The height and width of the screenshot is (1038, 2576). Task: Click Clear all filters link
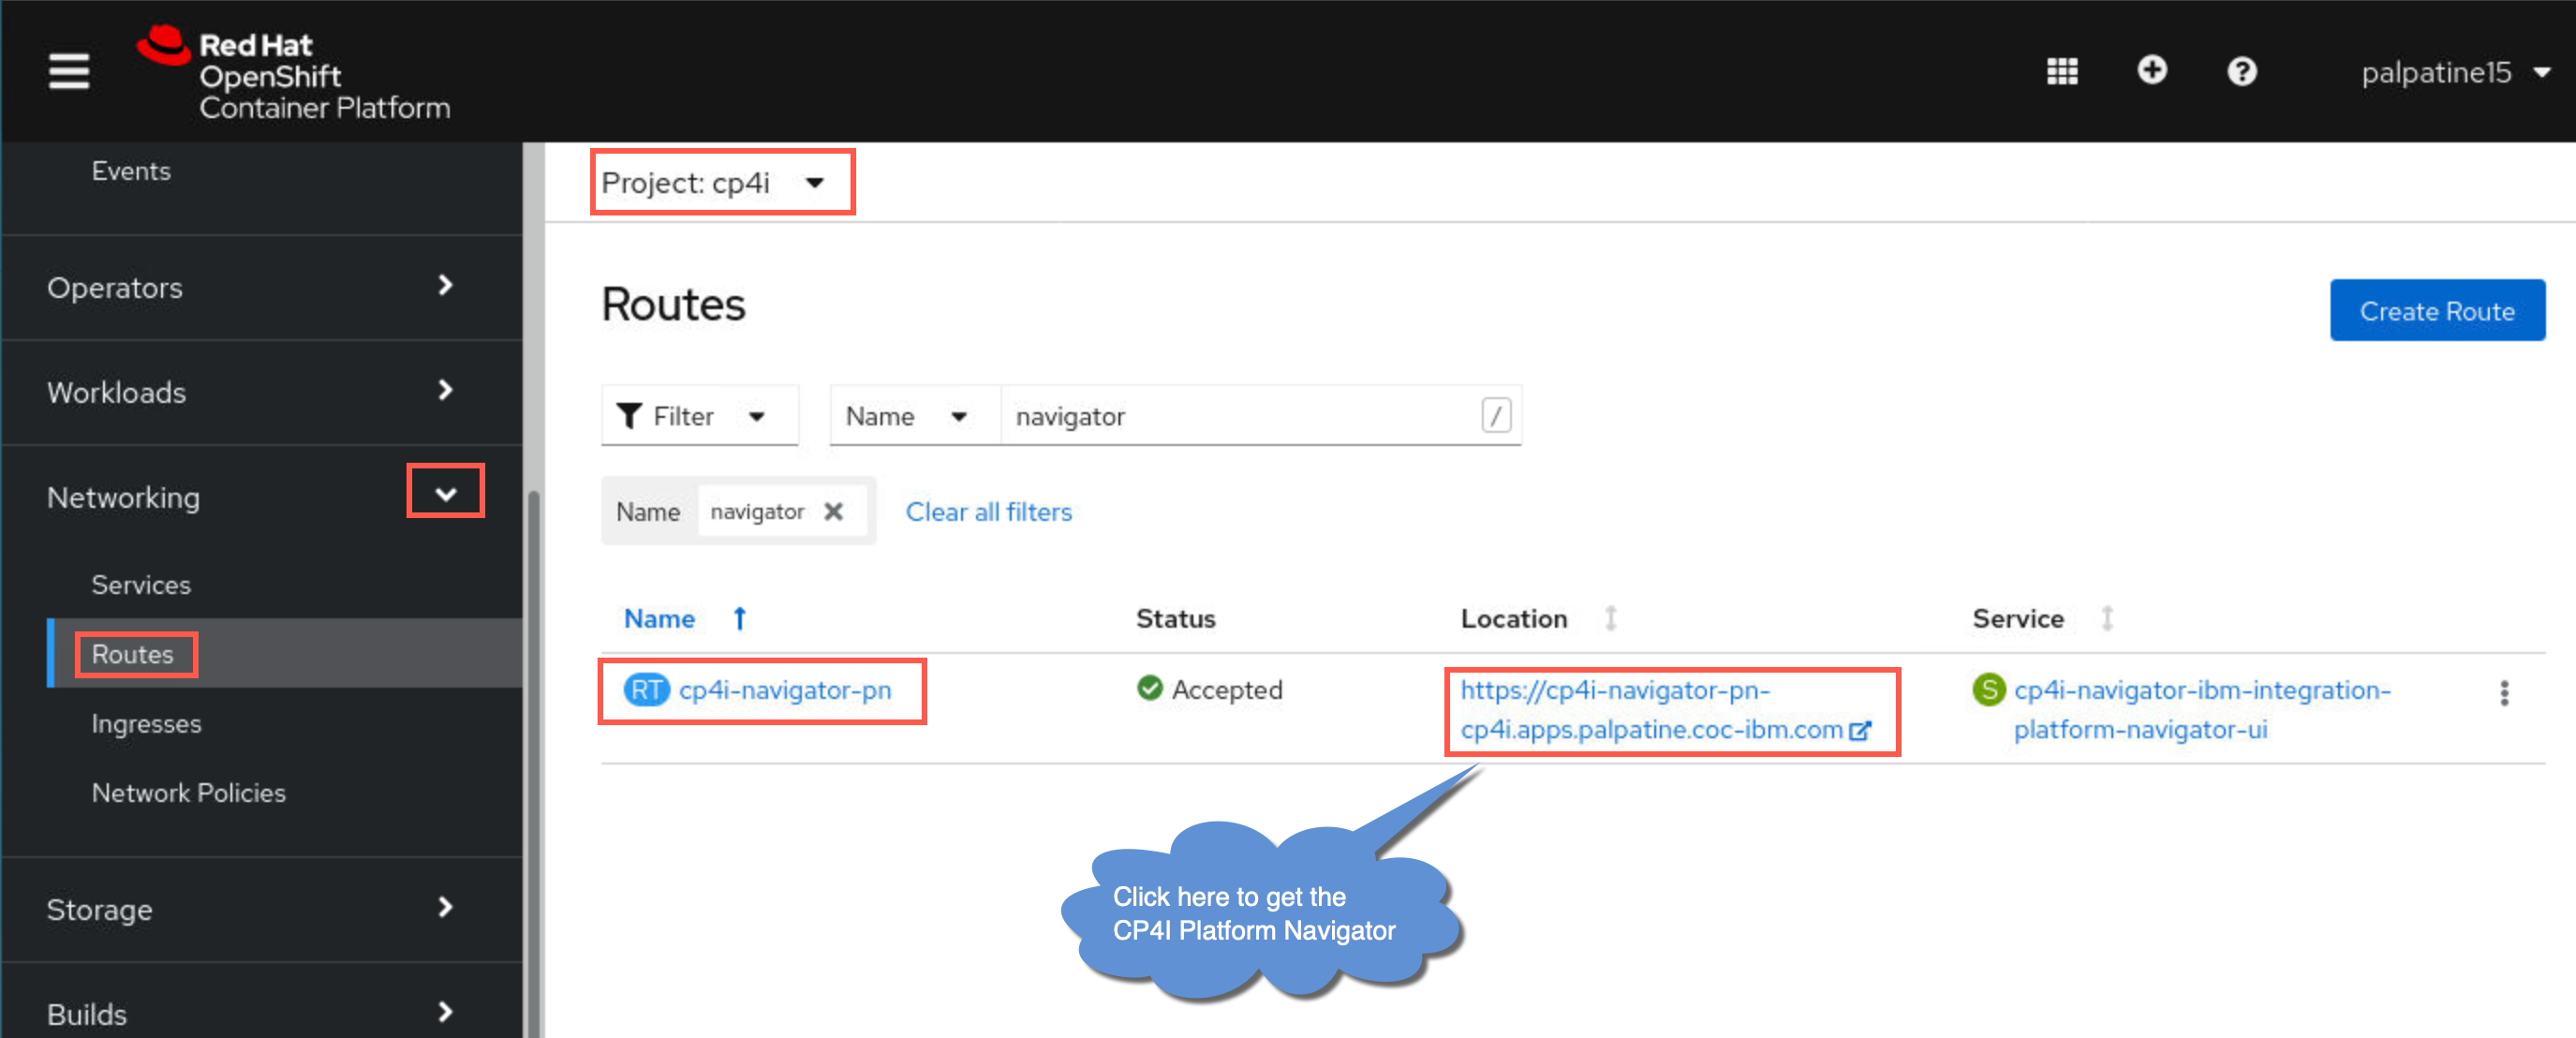[x=988, y=512]
